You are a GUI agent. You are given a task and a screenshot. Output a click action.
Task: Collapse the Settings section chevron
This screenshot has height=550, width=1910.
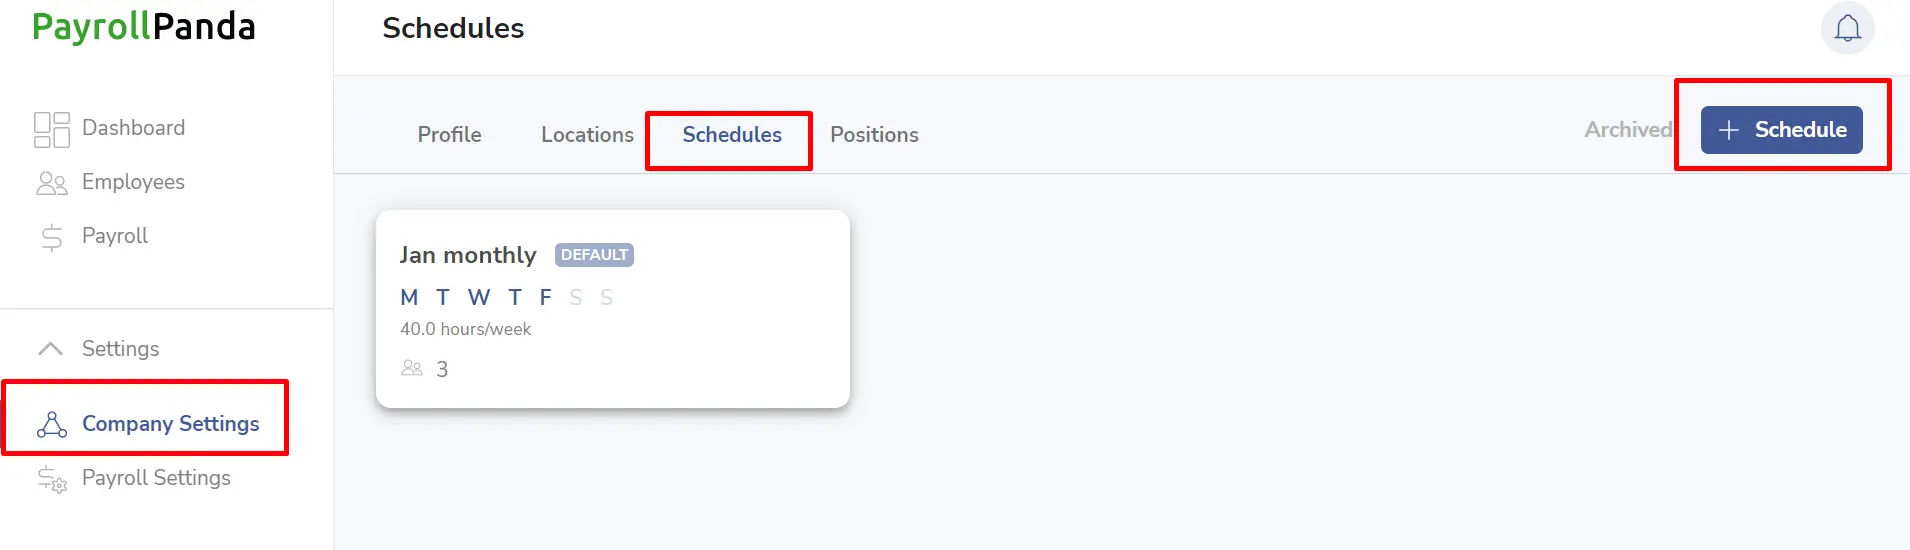tap(50, 348)
